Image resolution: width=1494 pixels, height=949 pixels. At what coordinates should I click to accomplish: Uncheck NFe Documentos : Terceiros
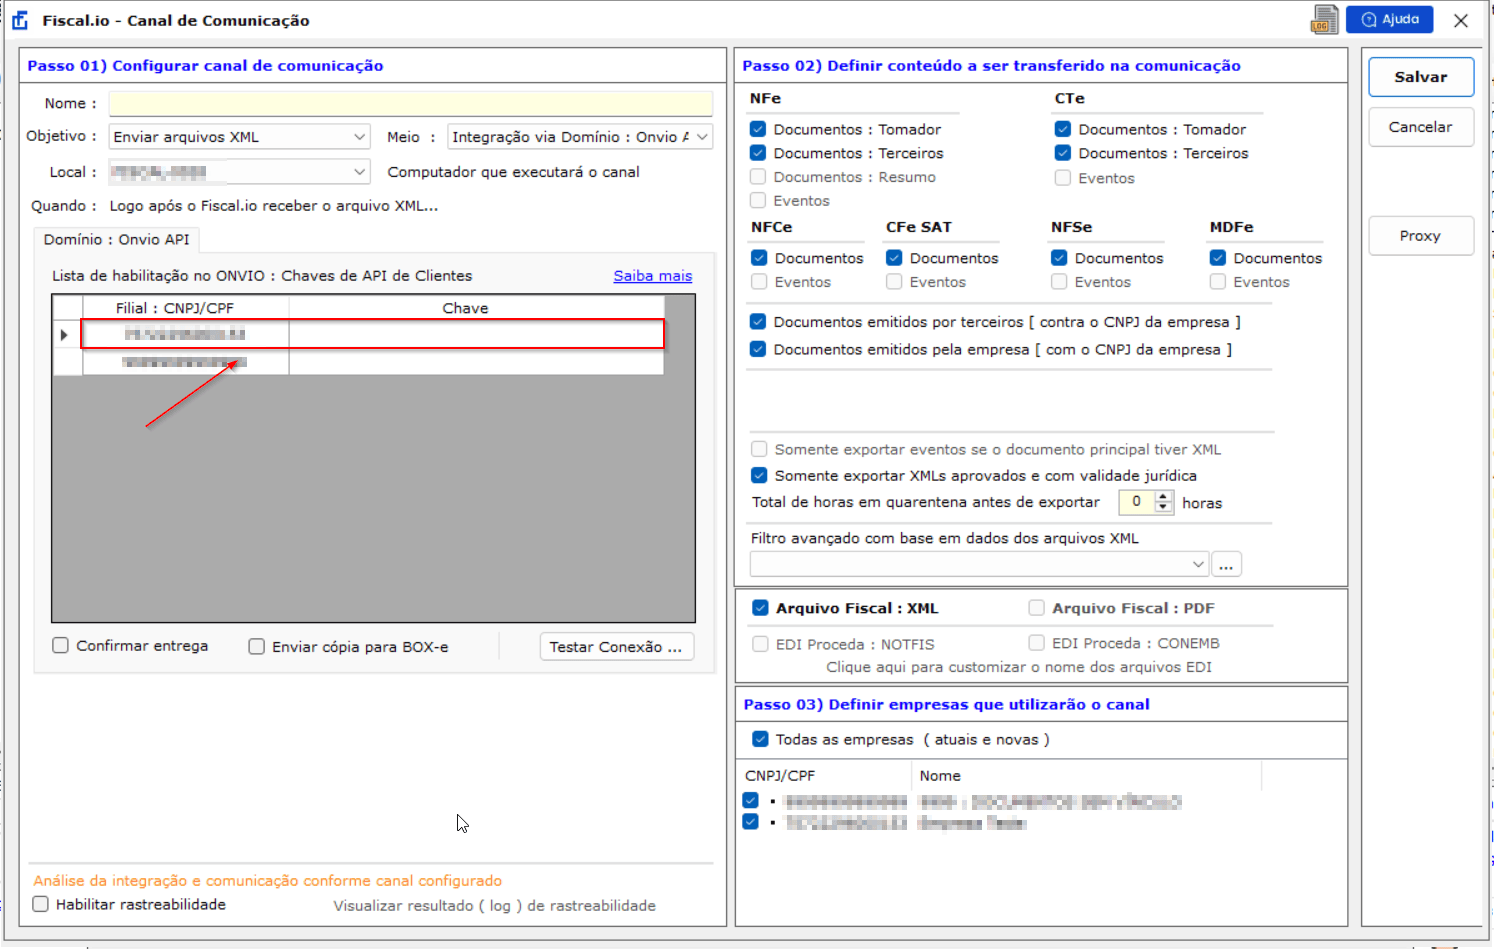(758, 153)
